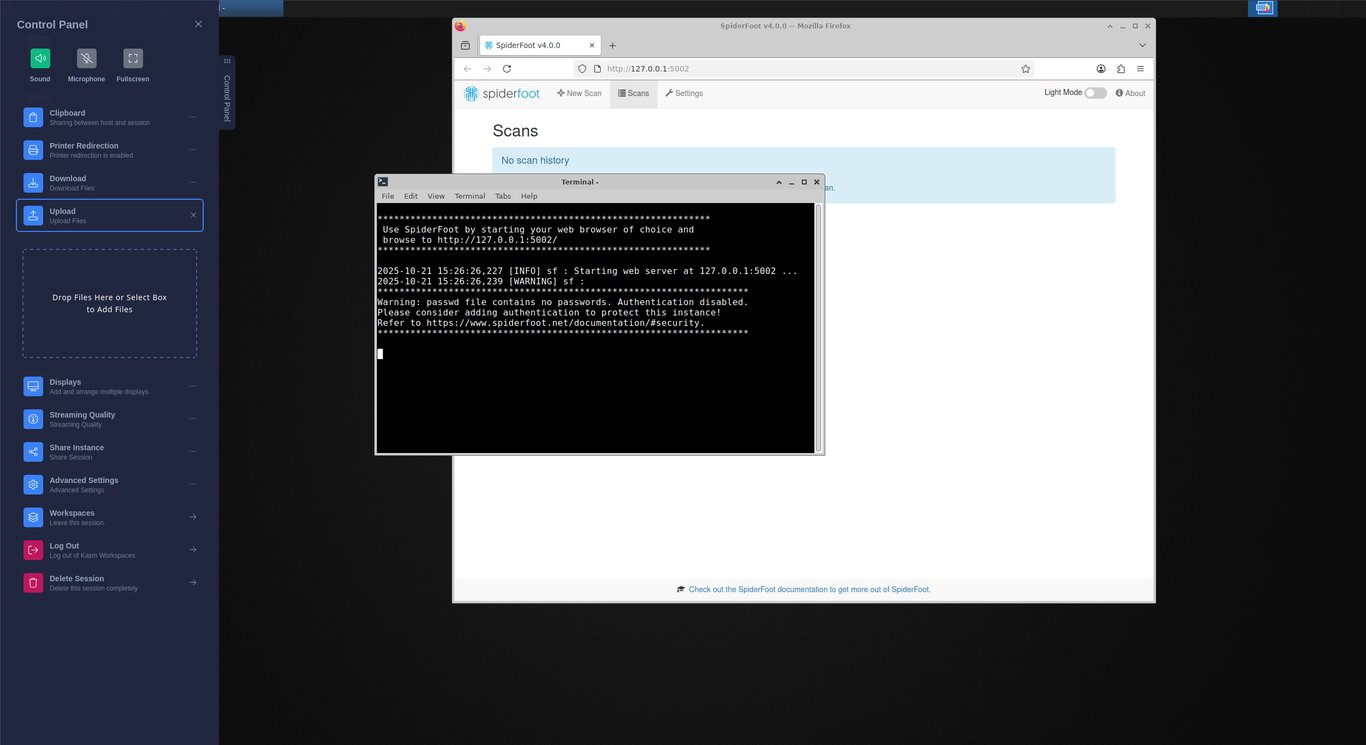Expand the Download section ellipsis
The image size is (1366, 745).
tap(193, 183)
